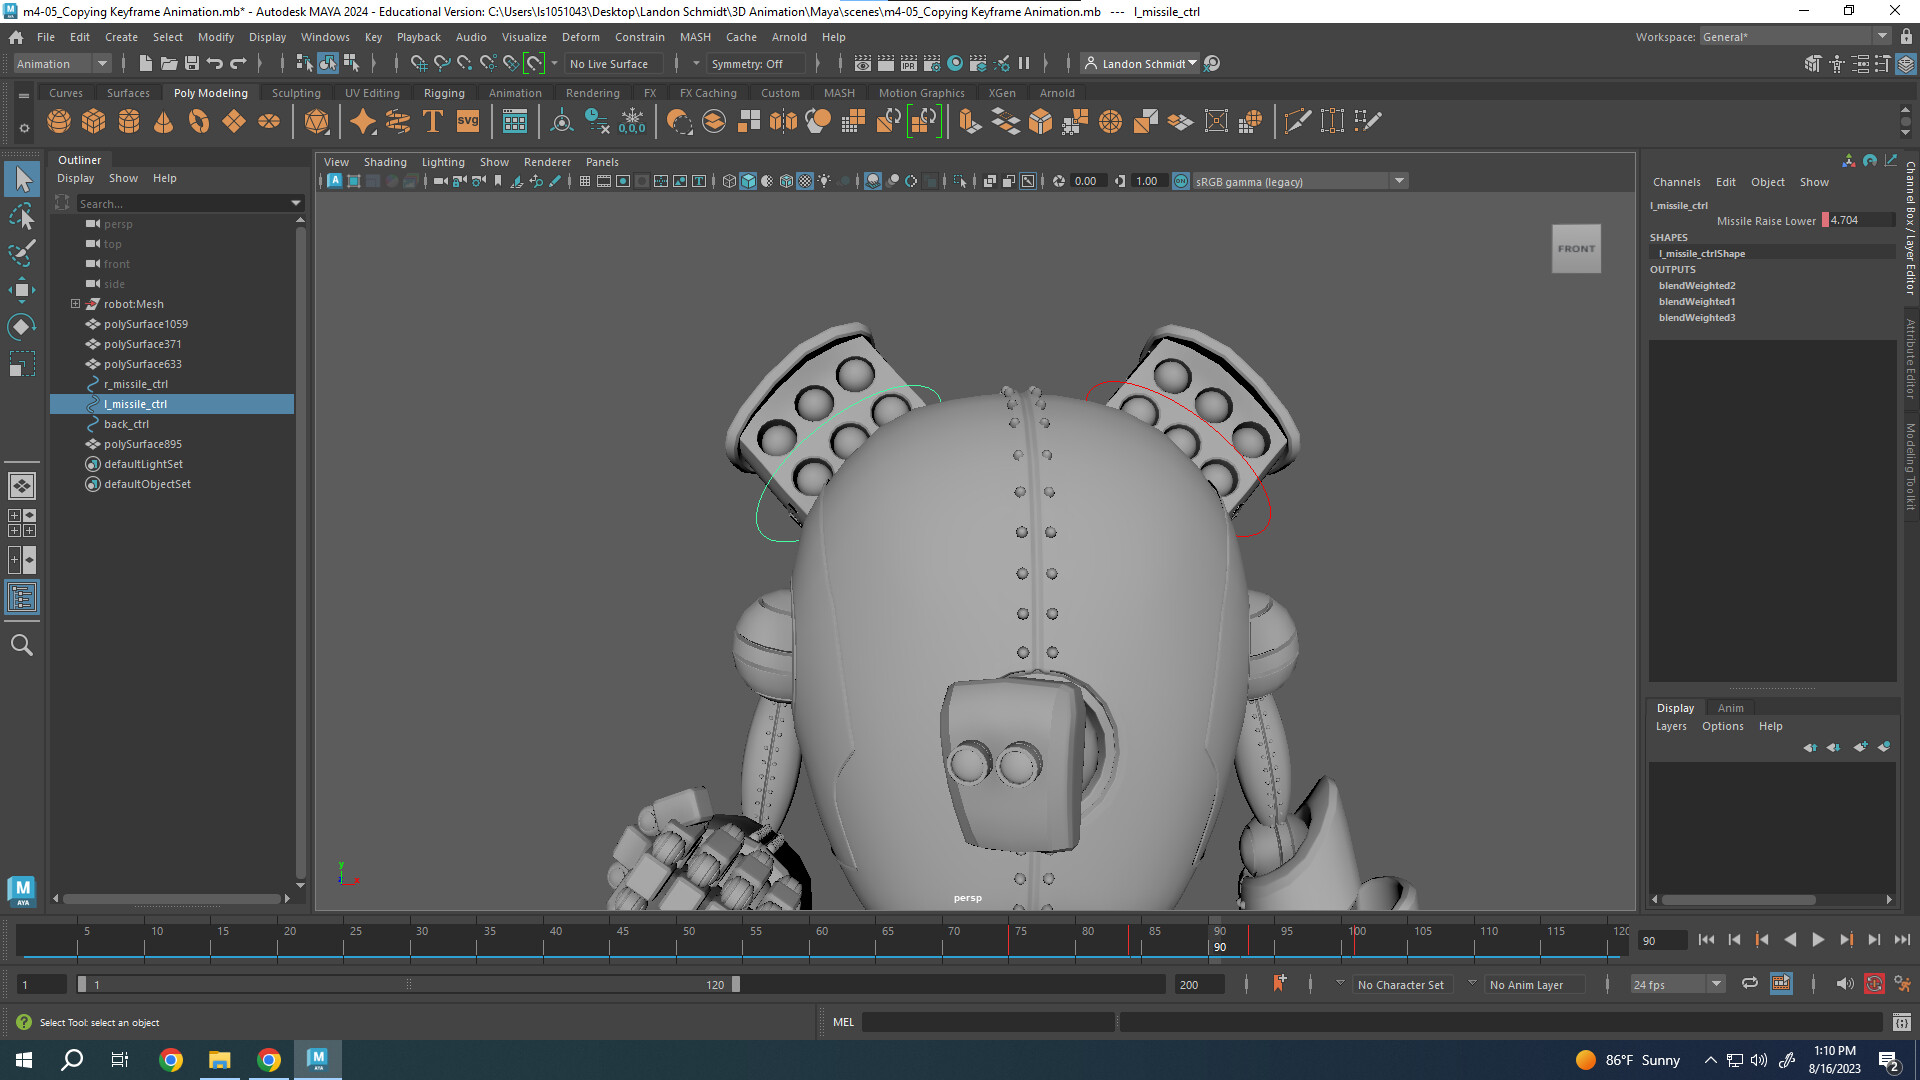Image resolution: width=1920 pixels, height=1080 pixels.
Task: Mute playback audio with the speaker icon
Action: point(1845,984)
